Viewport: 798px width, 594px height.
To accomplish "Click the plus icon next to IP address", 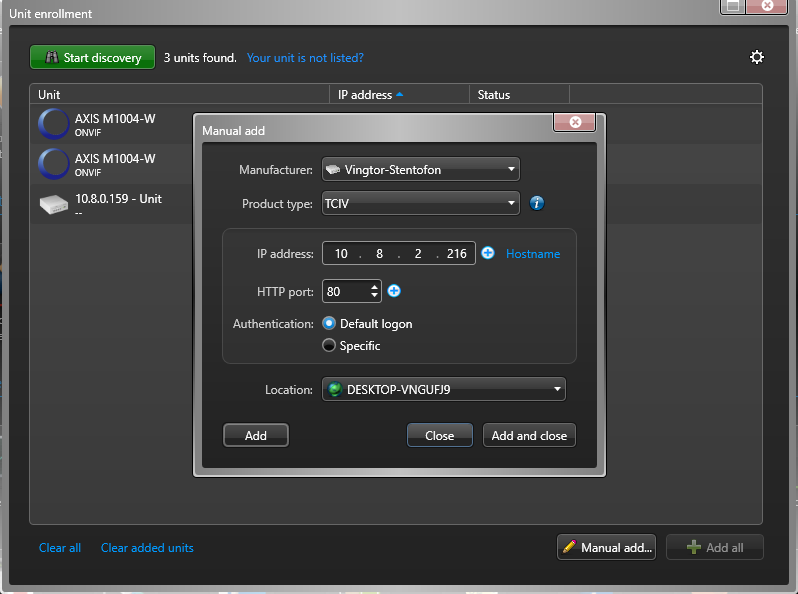I will 488,253.
